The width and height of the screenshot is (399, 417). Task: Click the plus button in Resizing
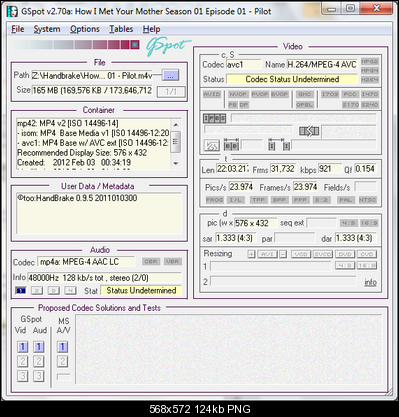(x=251, y=254)
